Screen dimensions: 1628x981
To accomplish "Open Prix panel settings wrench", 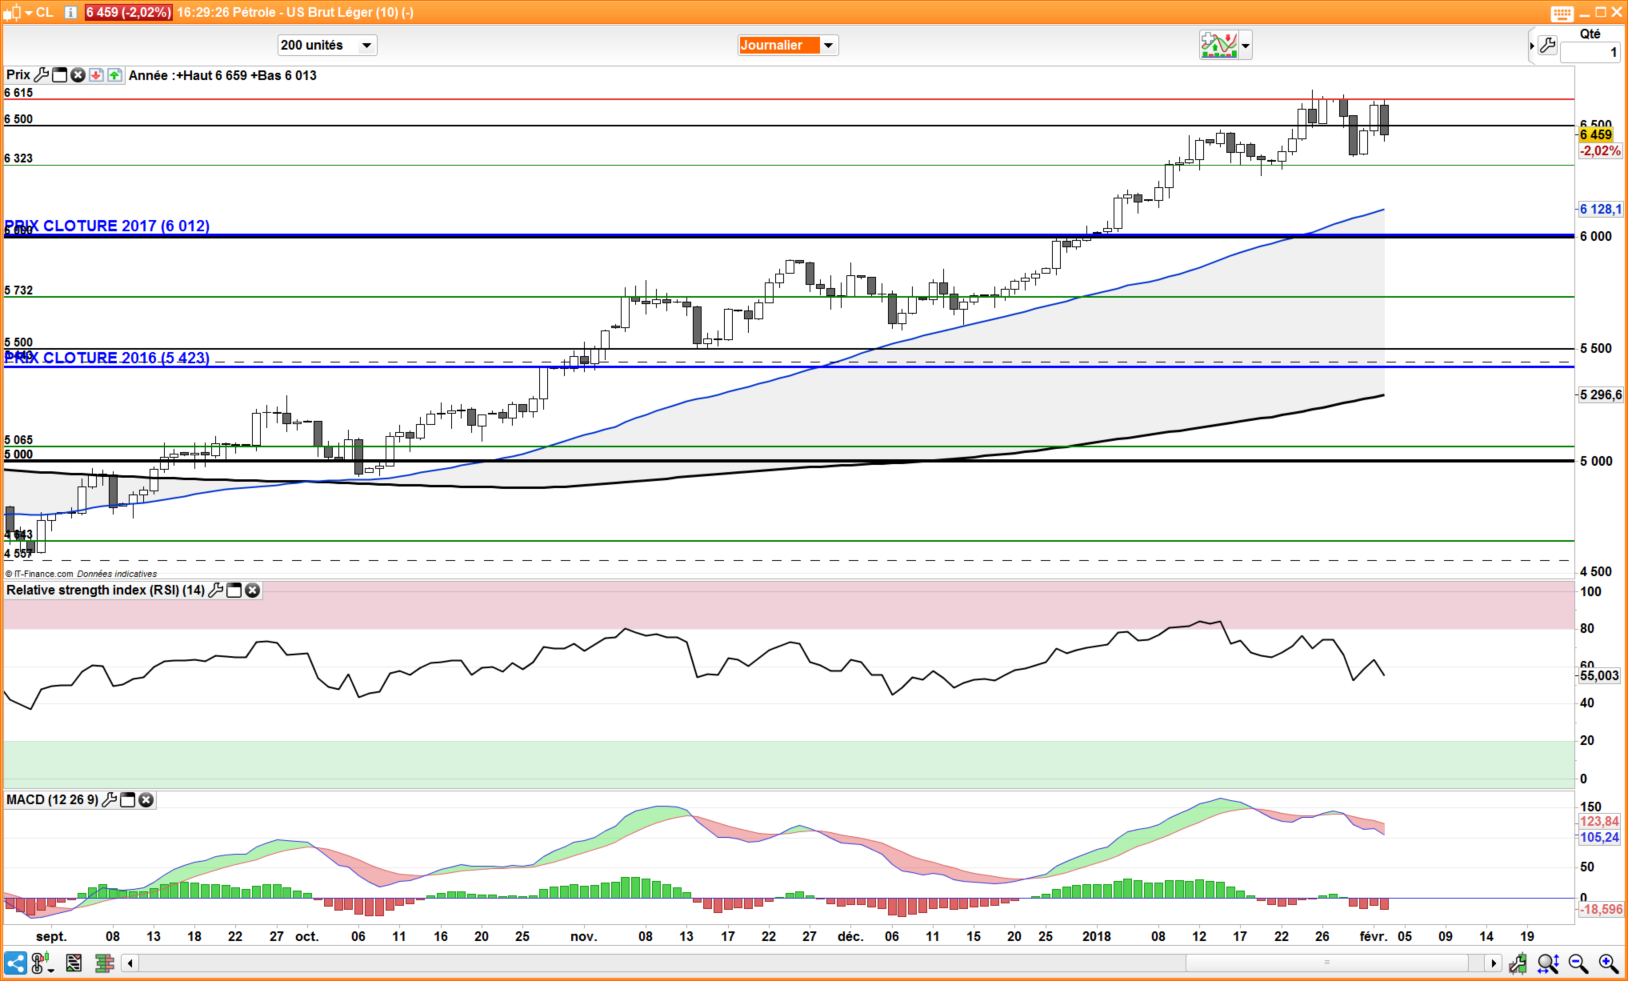I will pos(41,75).
